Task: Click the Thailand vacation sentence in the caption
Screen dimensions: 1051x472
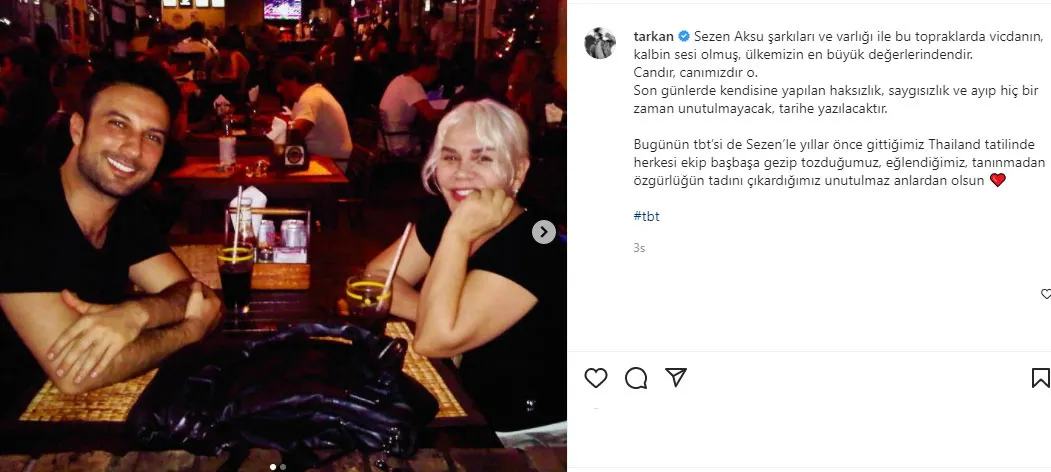Action: 820,162
